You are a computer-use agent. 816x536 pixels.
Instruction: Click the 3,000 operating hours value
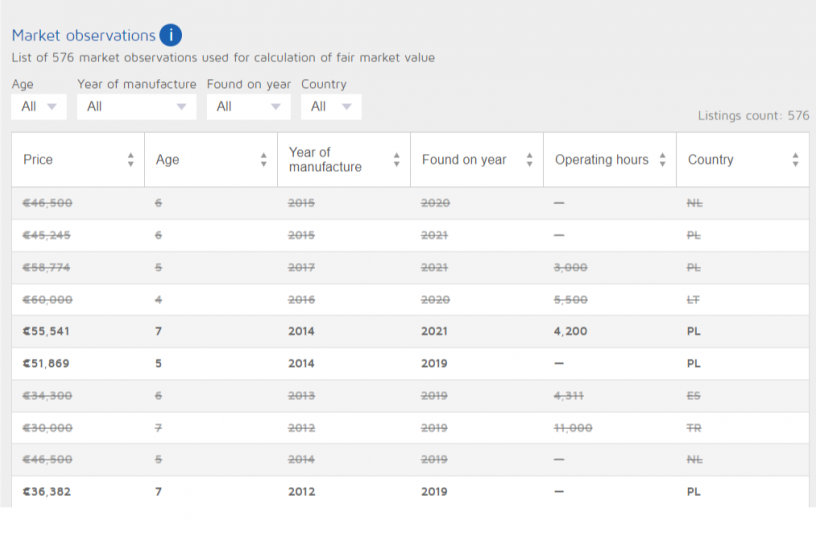(x=570, y=267)
